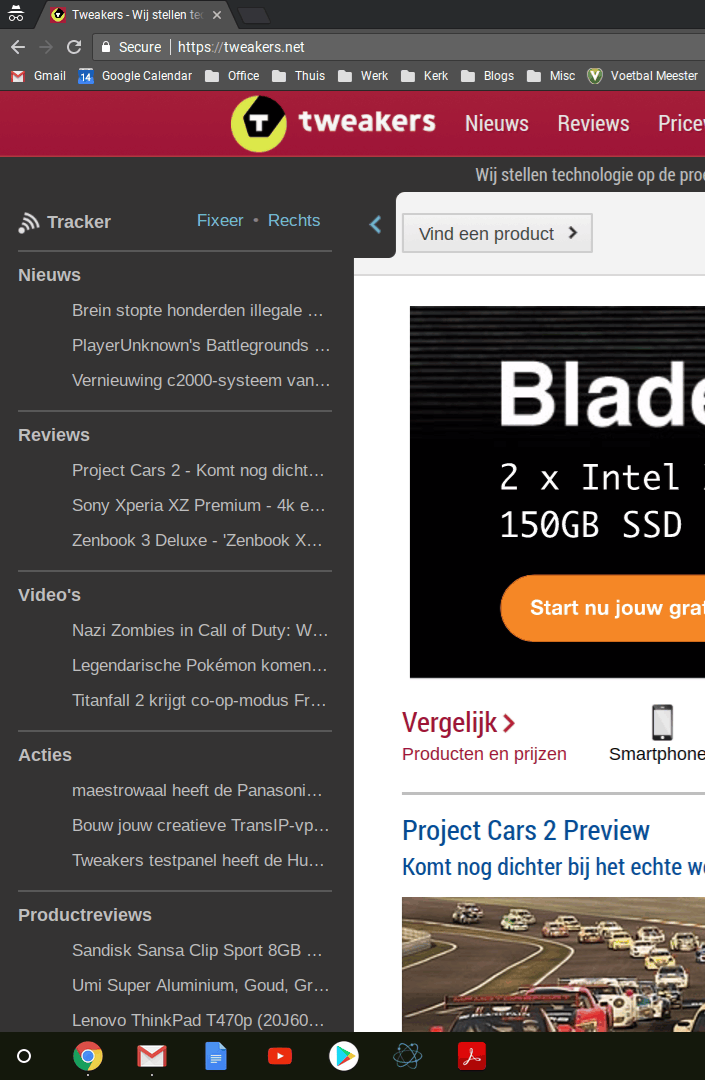The image size is (705, 1080).
Task: Open Google Docs shelf icon
Action: (216, 1056)
